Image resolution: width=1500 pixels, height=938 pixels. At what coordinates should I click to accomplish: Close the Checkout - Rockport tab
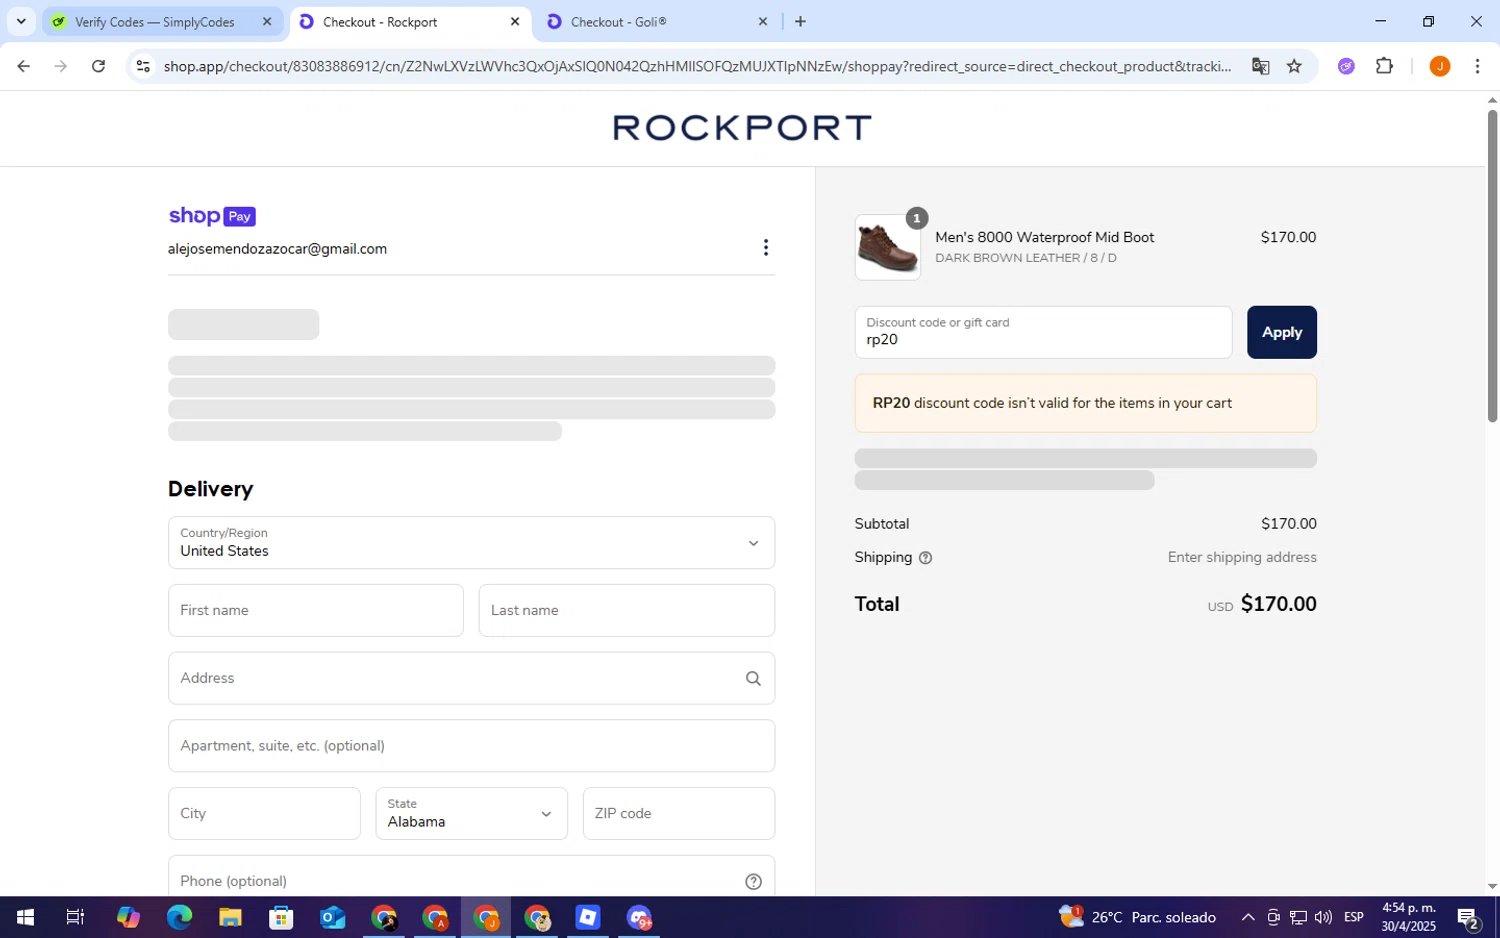pyautogui.click(x=515, y=21)
